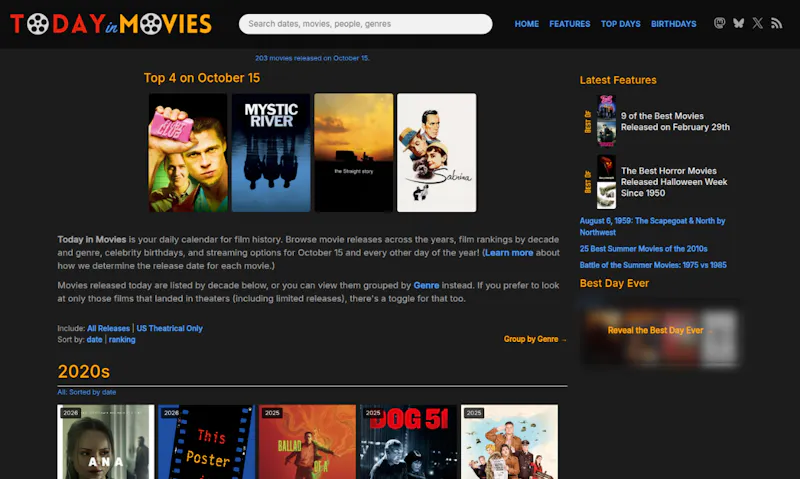Open the Fight Club poster
The width and height of the screenshot is (800, 479).
(x=188, y=153)
